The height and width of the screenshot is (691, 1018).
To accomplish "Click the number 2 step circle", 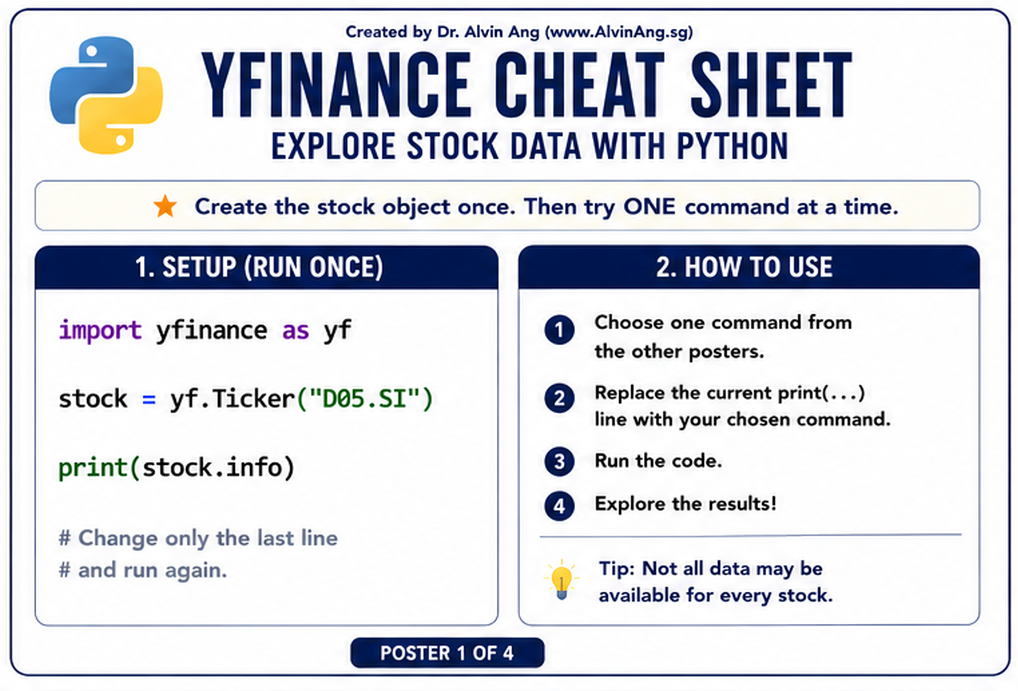I will [559, 397].
